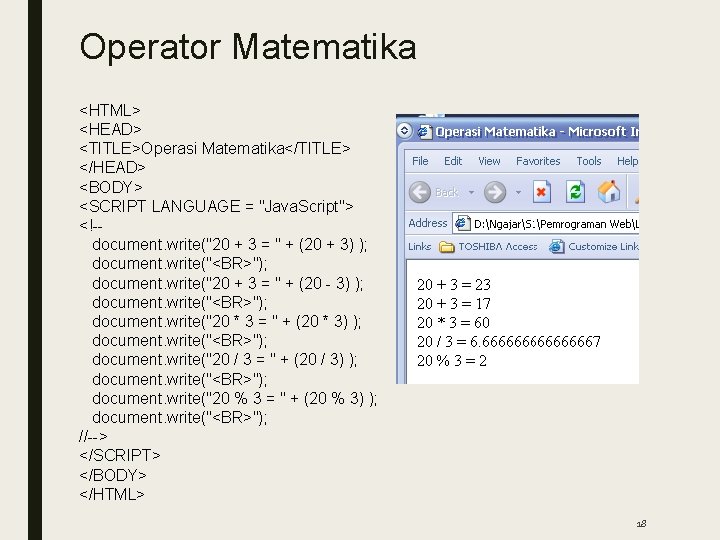Image resolution: width=720 pixels, height=540 pixels.
Task: Click the code line containing '(20 - 3)'
Action: pos(227,283)
